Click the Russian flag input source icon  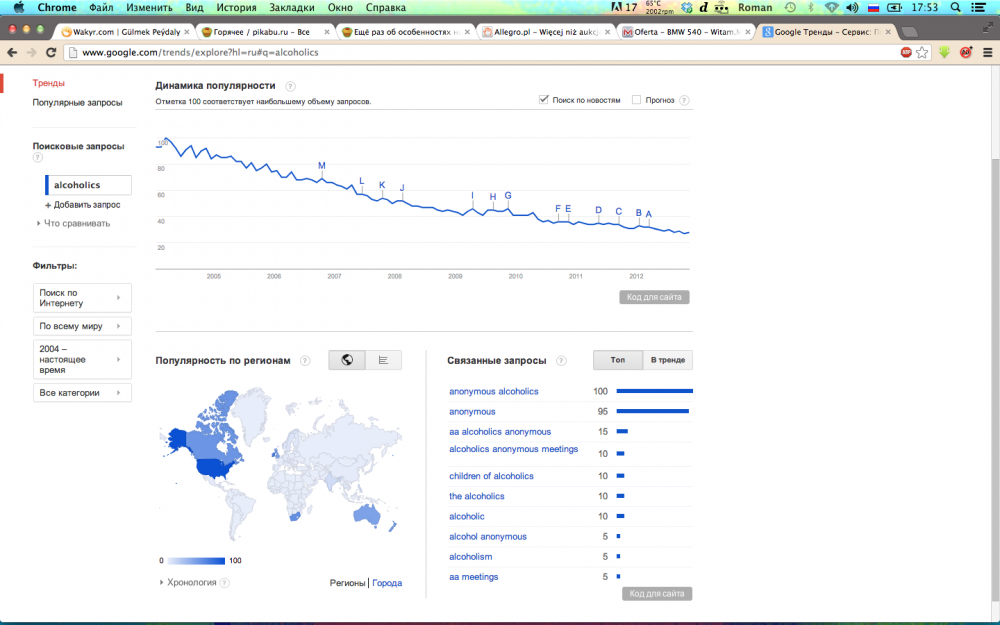(874, 8)
